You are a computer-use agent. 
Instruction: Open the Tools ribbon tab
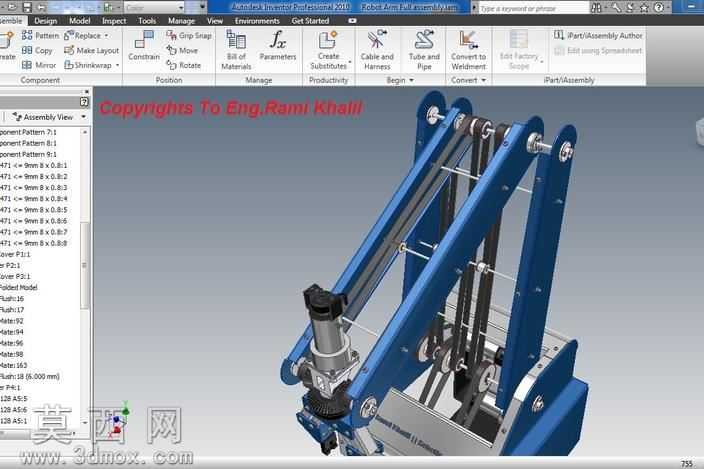point(147,21)
